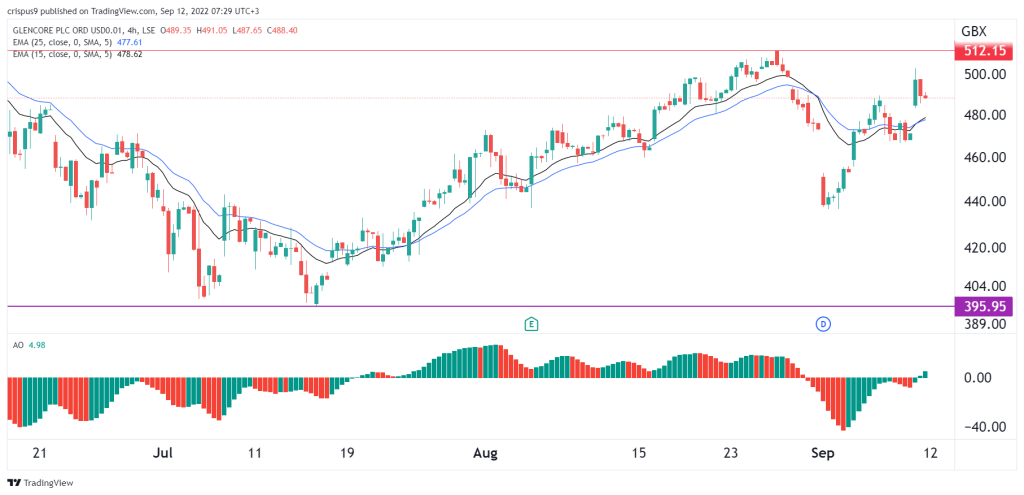Click the EMA (15, close) indicator legend
This screenshot has height=495, width=1024.
click(x=76, y=54)
